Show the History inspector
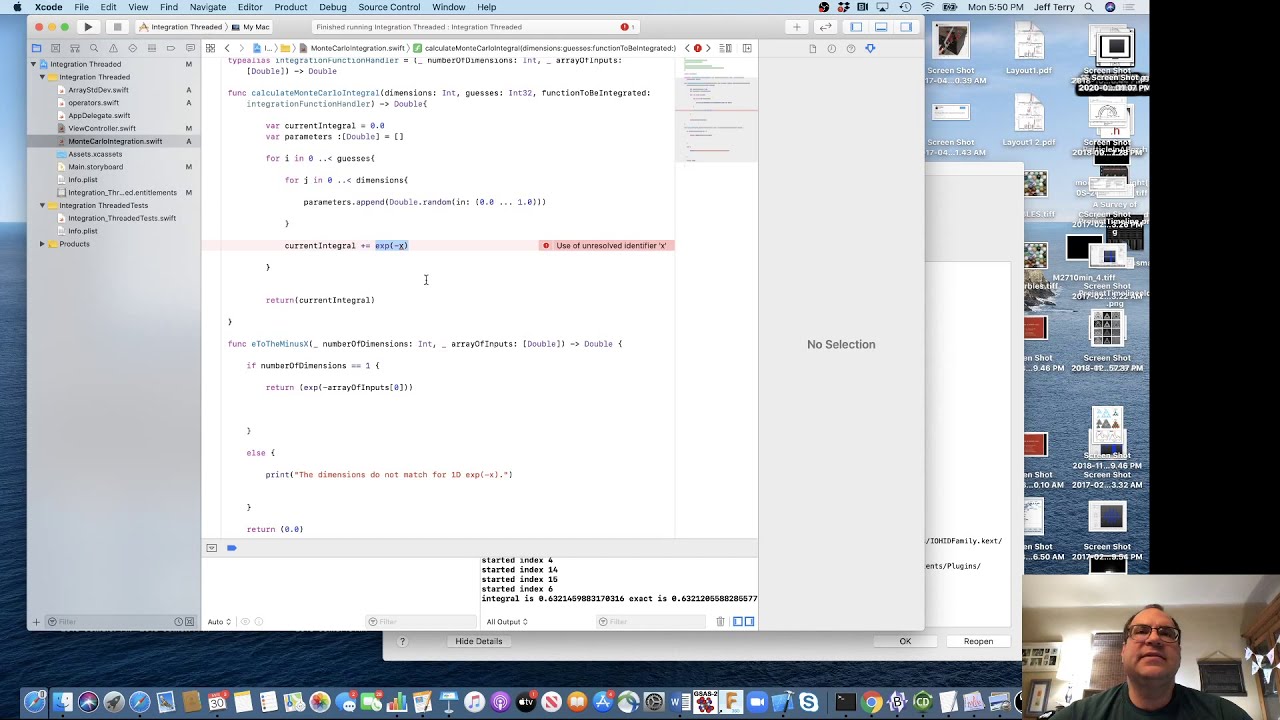This screenshot has height=720, width=1280. [x=831, y=48]
